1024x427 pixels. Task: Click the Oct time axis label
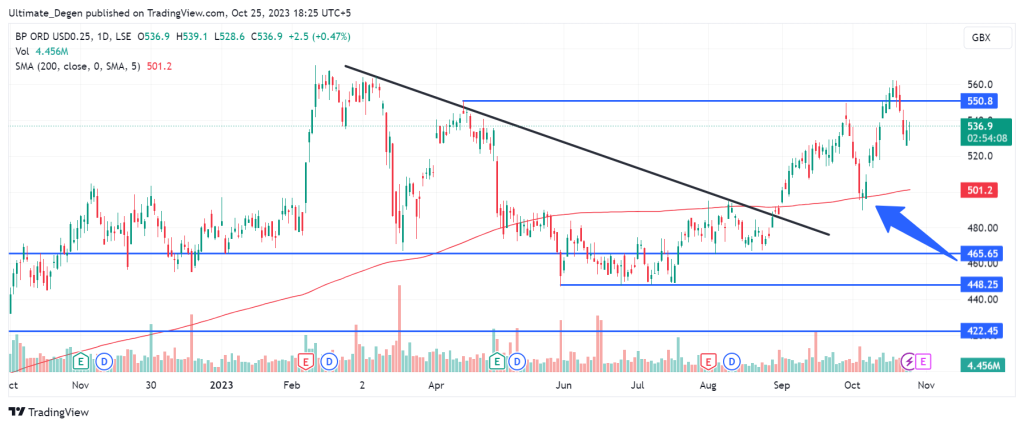852,386
